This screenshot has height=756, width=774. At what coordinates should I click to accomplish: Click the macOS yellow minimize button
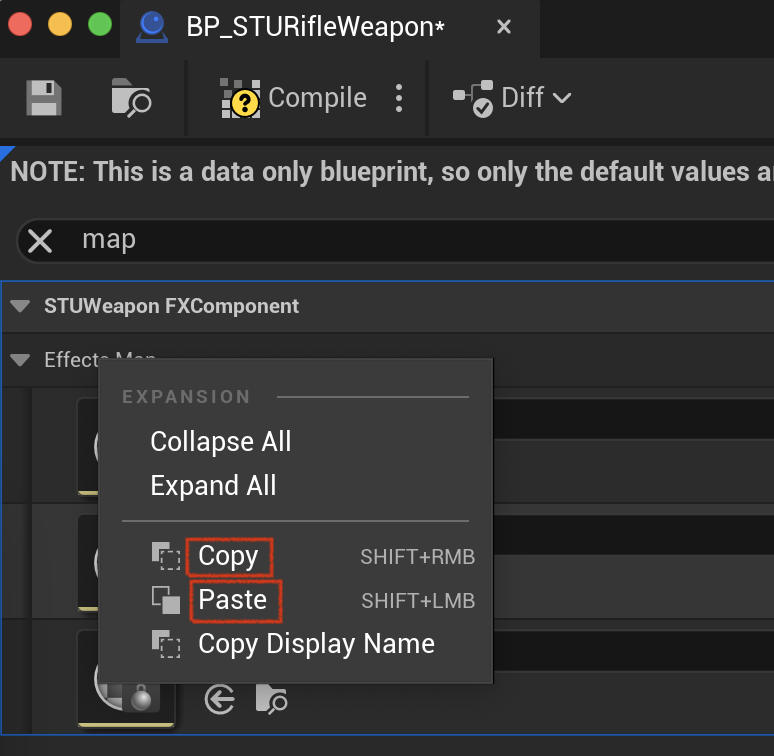pyautogui.click(x=60, y=24)
